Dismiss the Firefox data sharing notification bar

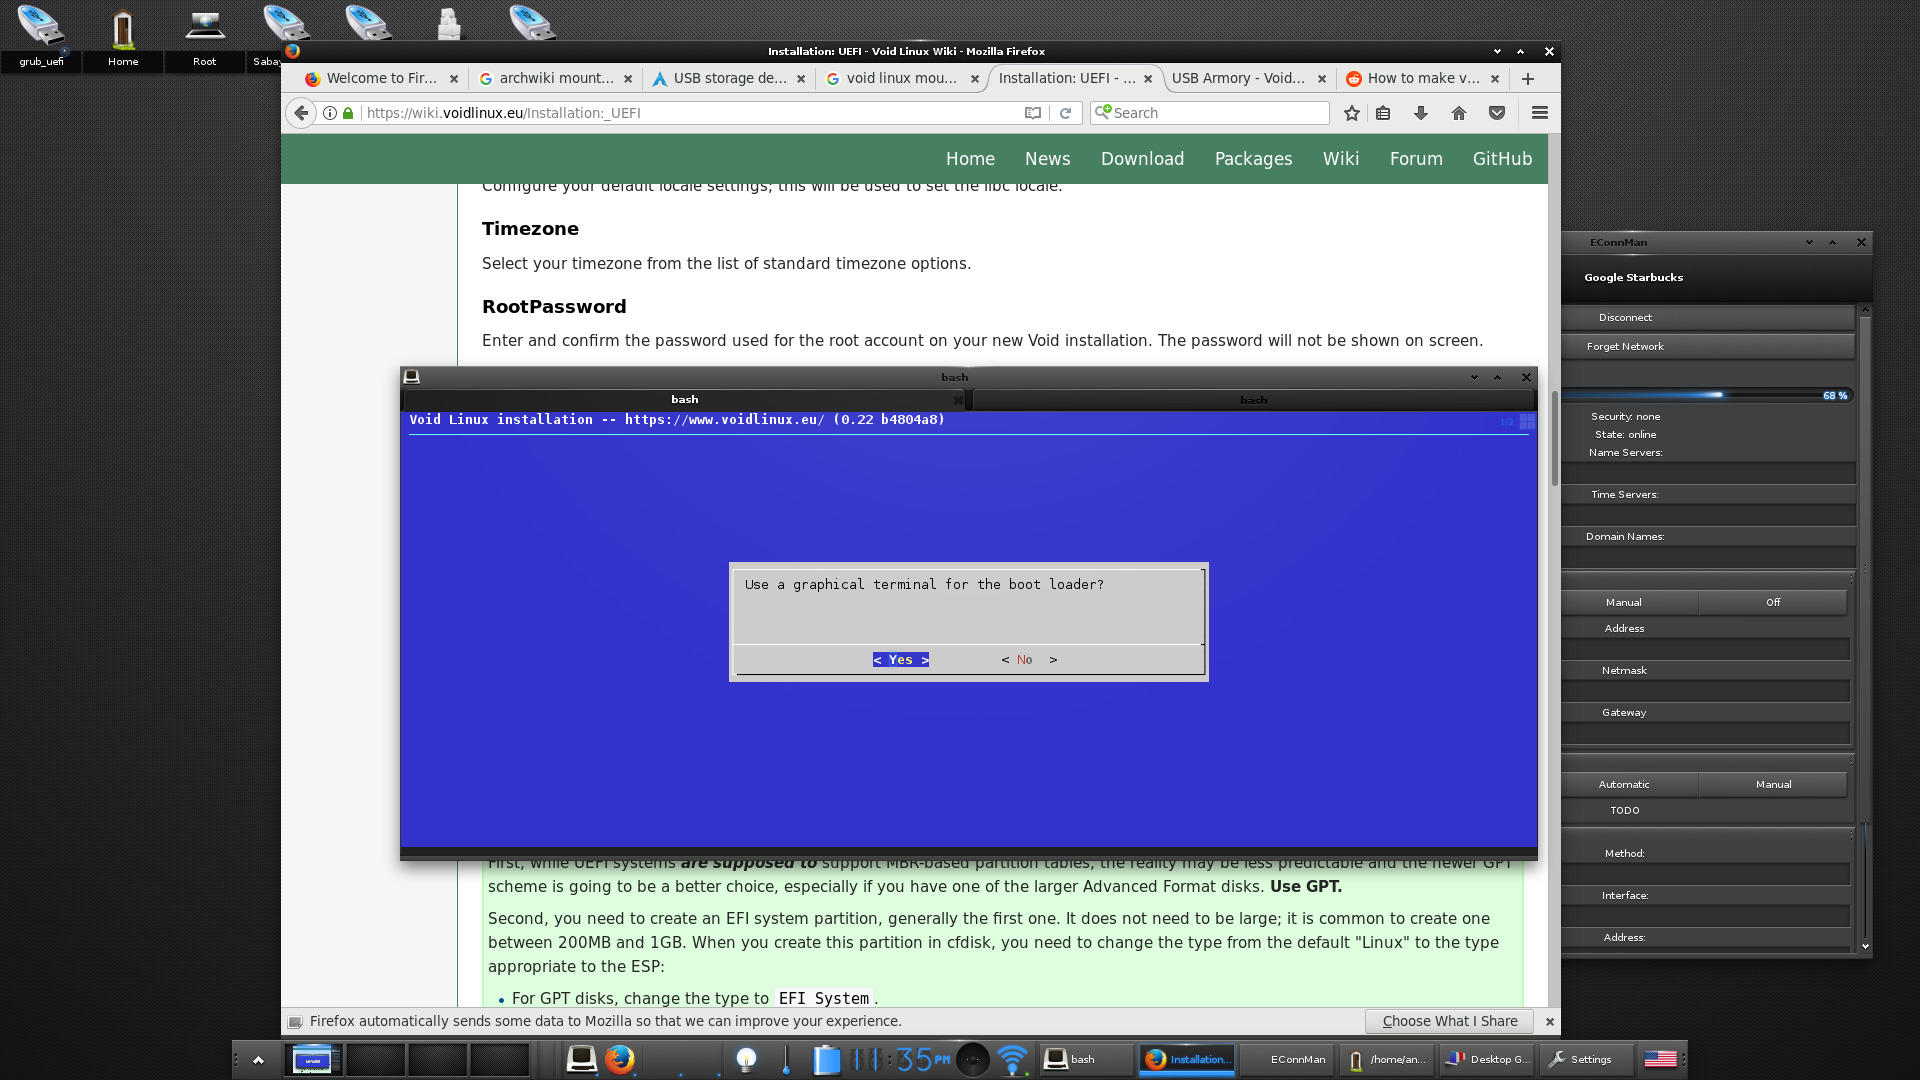pyautogui.click(x=1549, y=1021)
